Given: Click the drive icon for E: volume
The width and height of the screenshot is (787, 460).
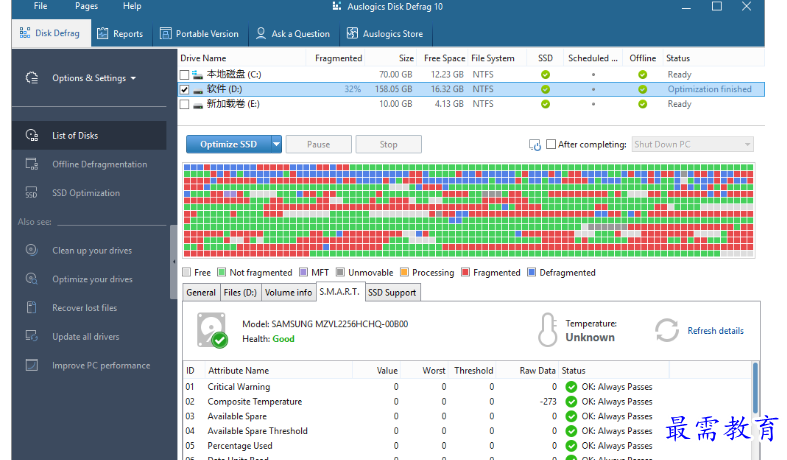Looking at the screenshot, I should click(x=198, y=104).
